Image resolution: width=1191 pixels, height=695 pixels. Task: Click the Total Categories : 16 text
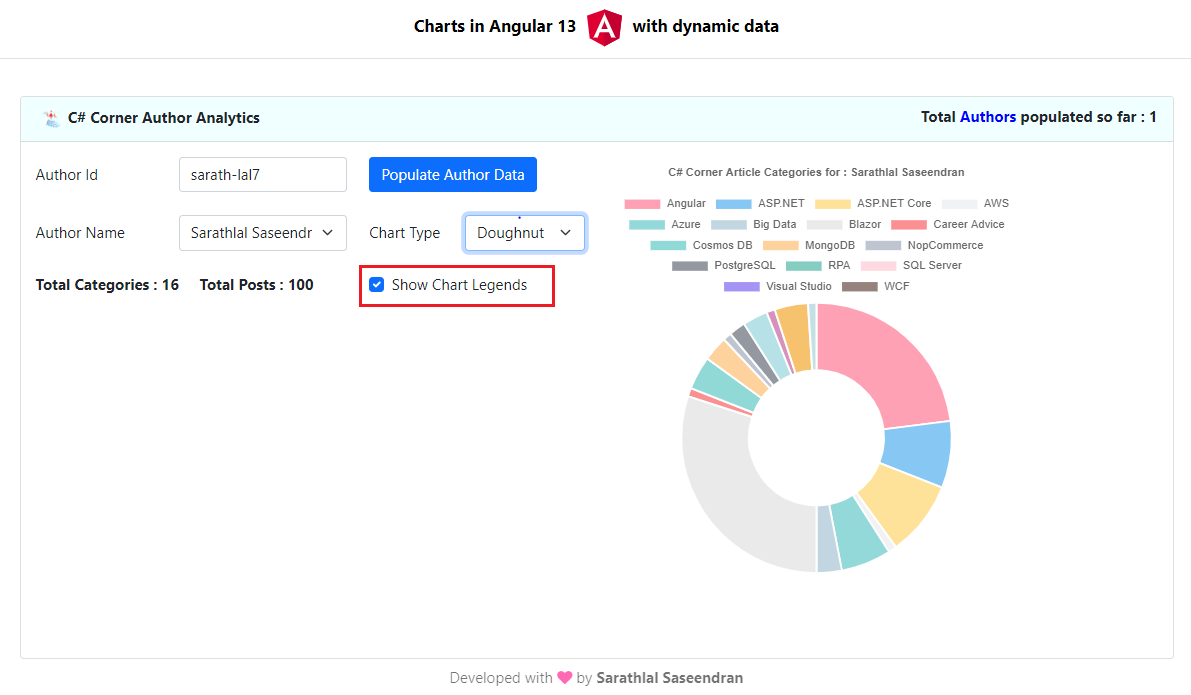click(107, 285)
